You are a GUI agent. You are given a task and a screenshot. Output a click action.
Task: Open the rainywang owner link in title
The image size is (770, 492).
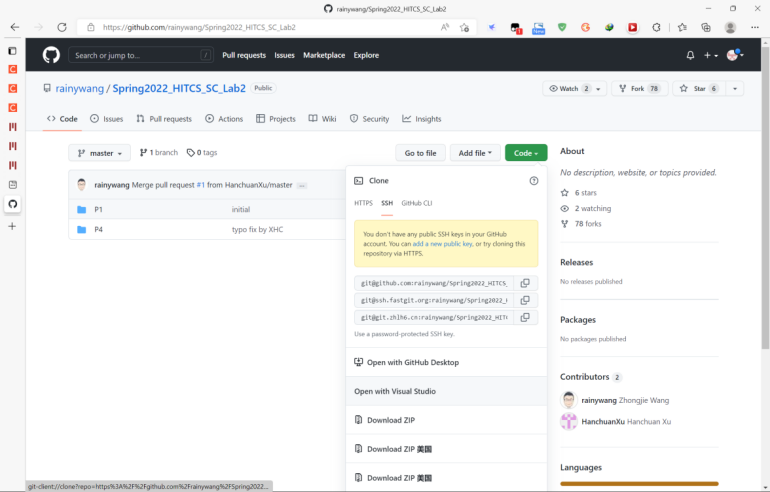click(x=80, y=88)
